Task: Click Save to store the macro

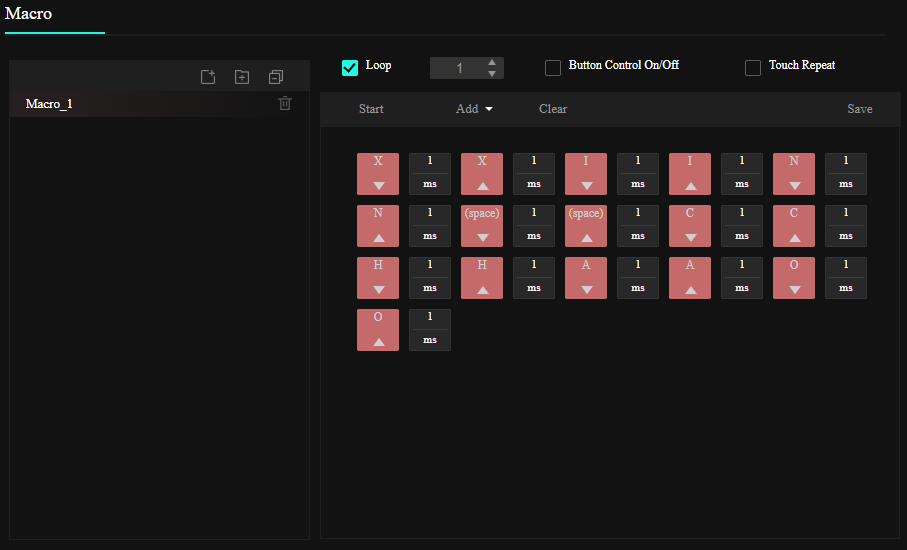Action: pos(859,109)
